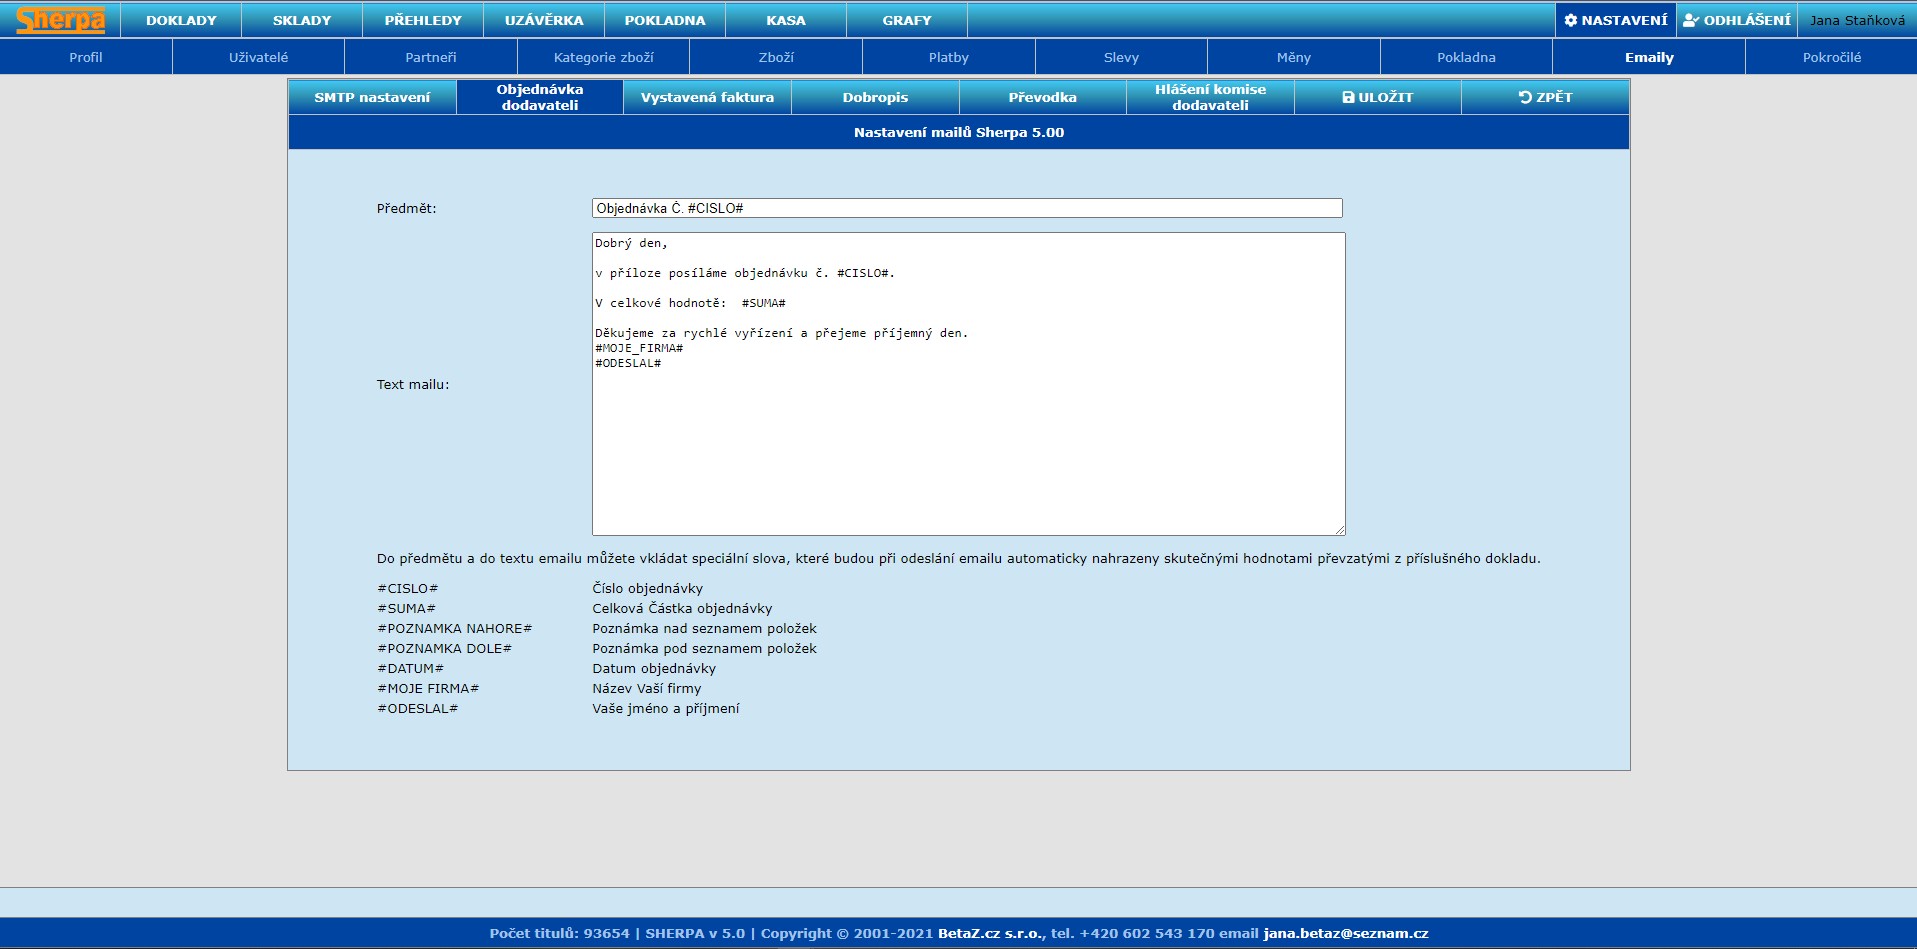Open Nastavení with gear icon

pos(1615,20)
